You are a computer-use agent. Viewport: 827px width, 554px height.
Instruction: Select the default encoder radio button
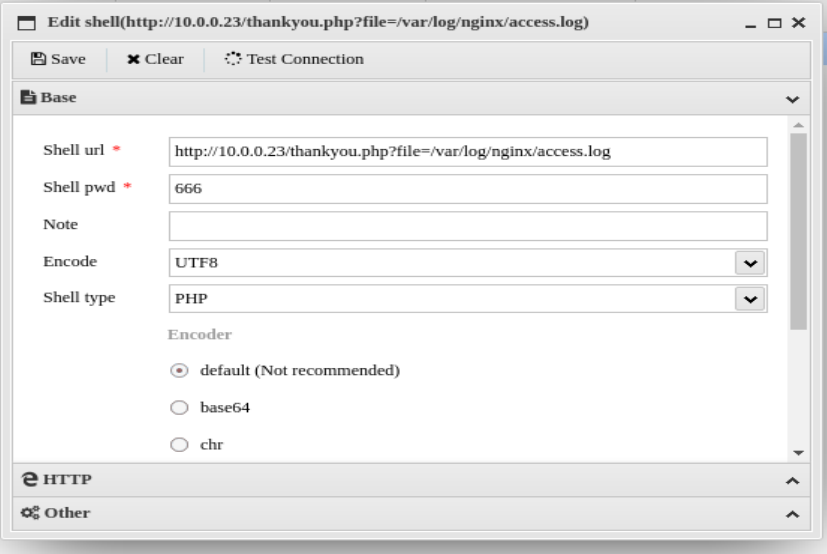click(x=179, y=370)
